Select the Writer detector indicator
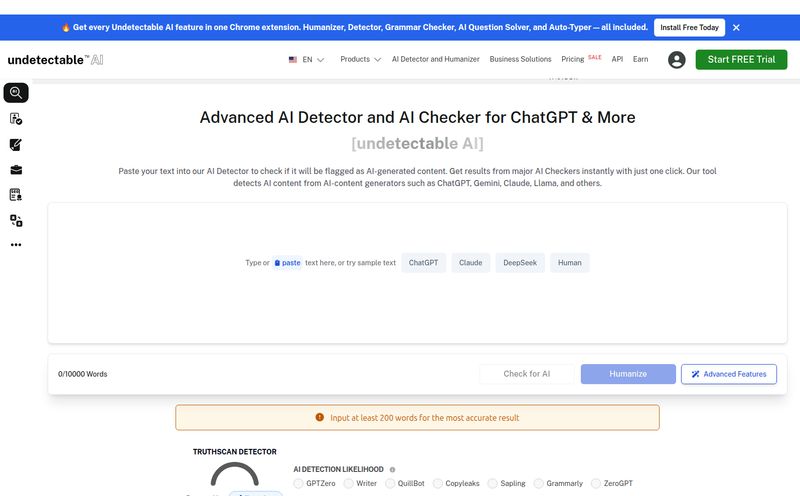This screenshot has width=800, height=496. click(348, 483)
